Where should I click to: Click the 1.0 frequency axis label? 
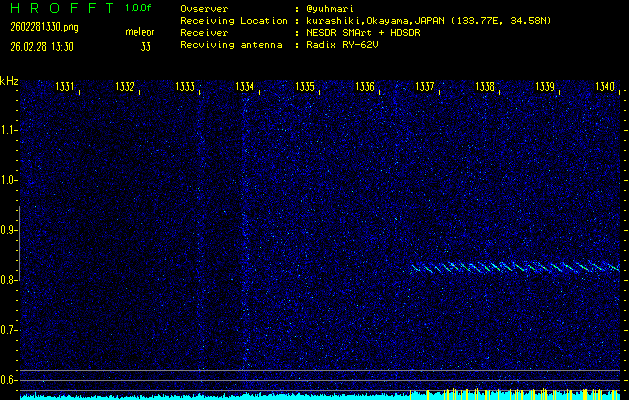(x=9, y=180)
